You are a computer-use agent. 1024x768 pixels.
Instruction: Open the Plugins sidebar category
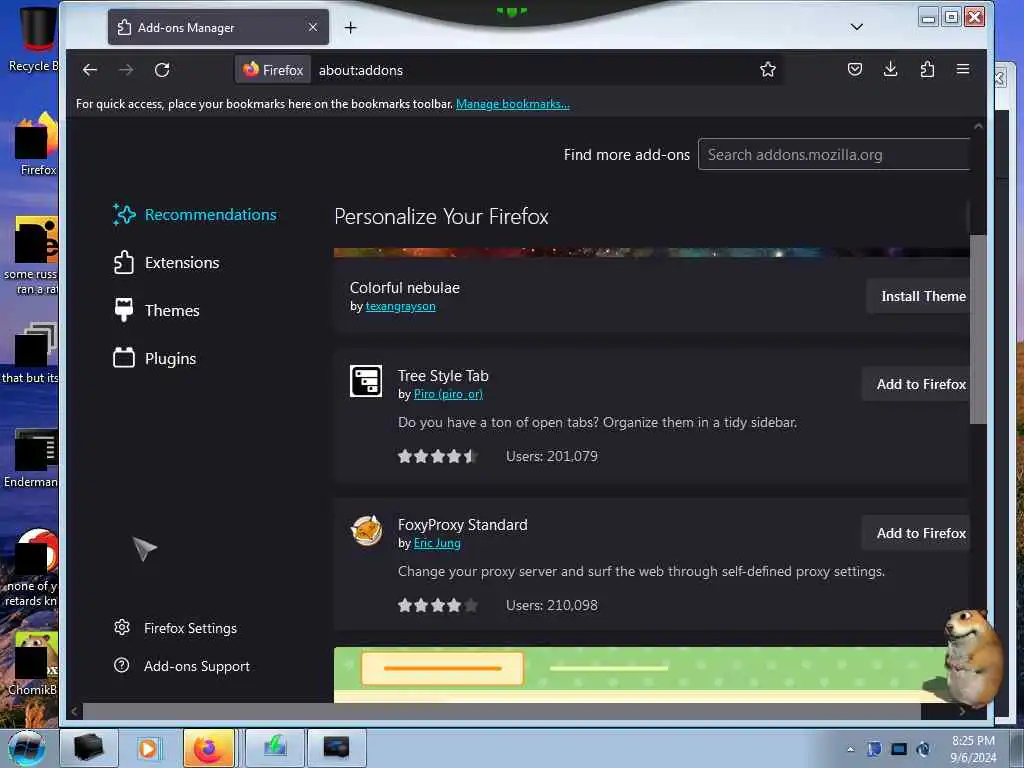pos(155,359)
